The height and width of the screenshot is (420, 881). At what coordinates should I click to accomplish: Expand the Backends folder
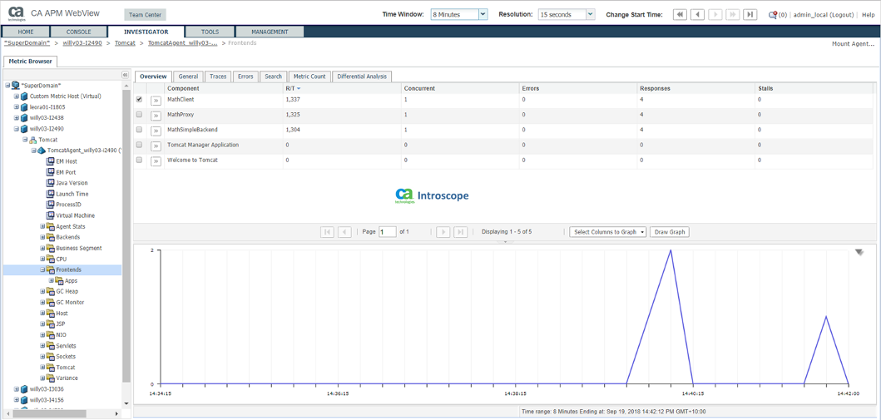point(42,238)
